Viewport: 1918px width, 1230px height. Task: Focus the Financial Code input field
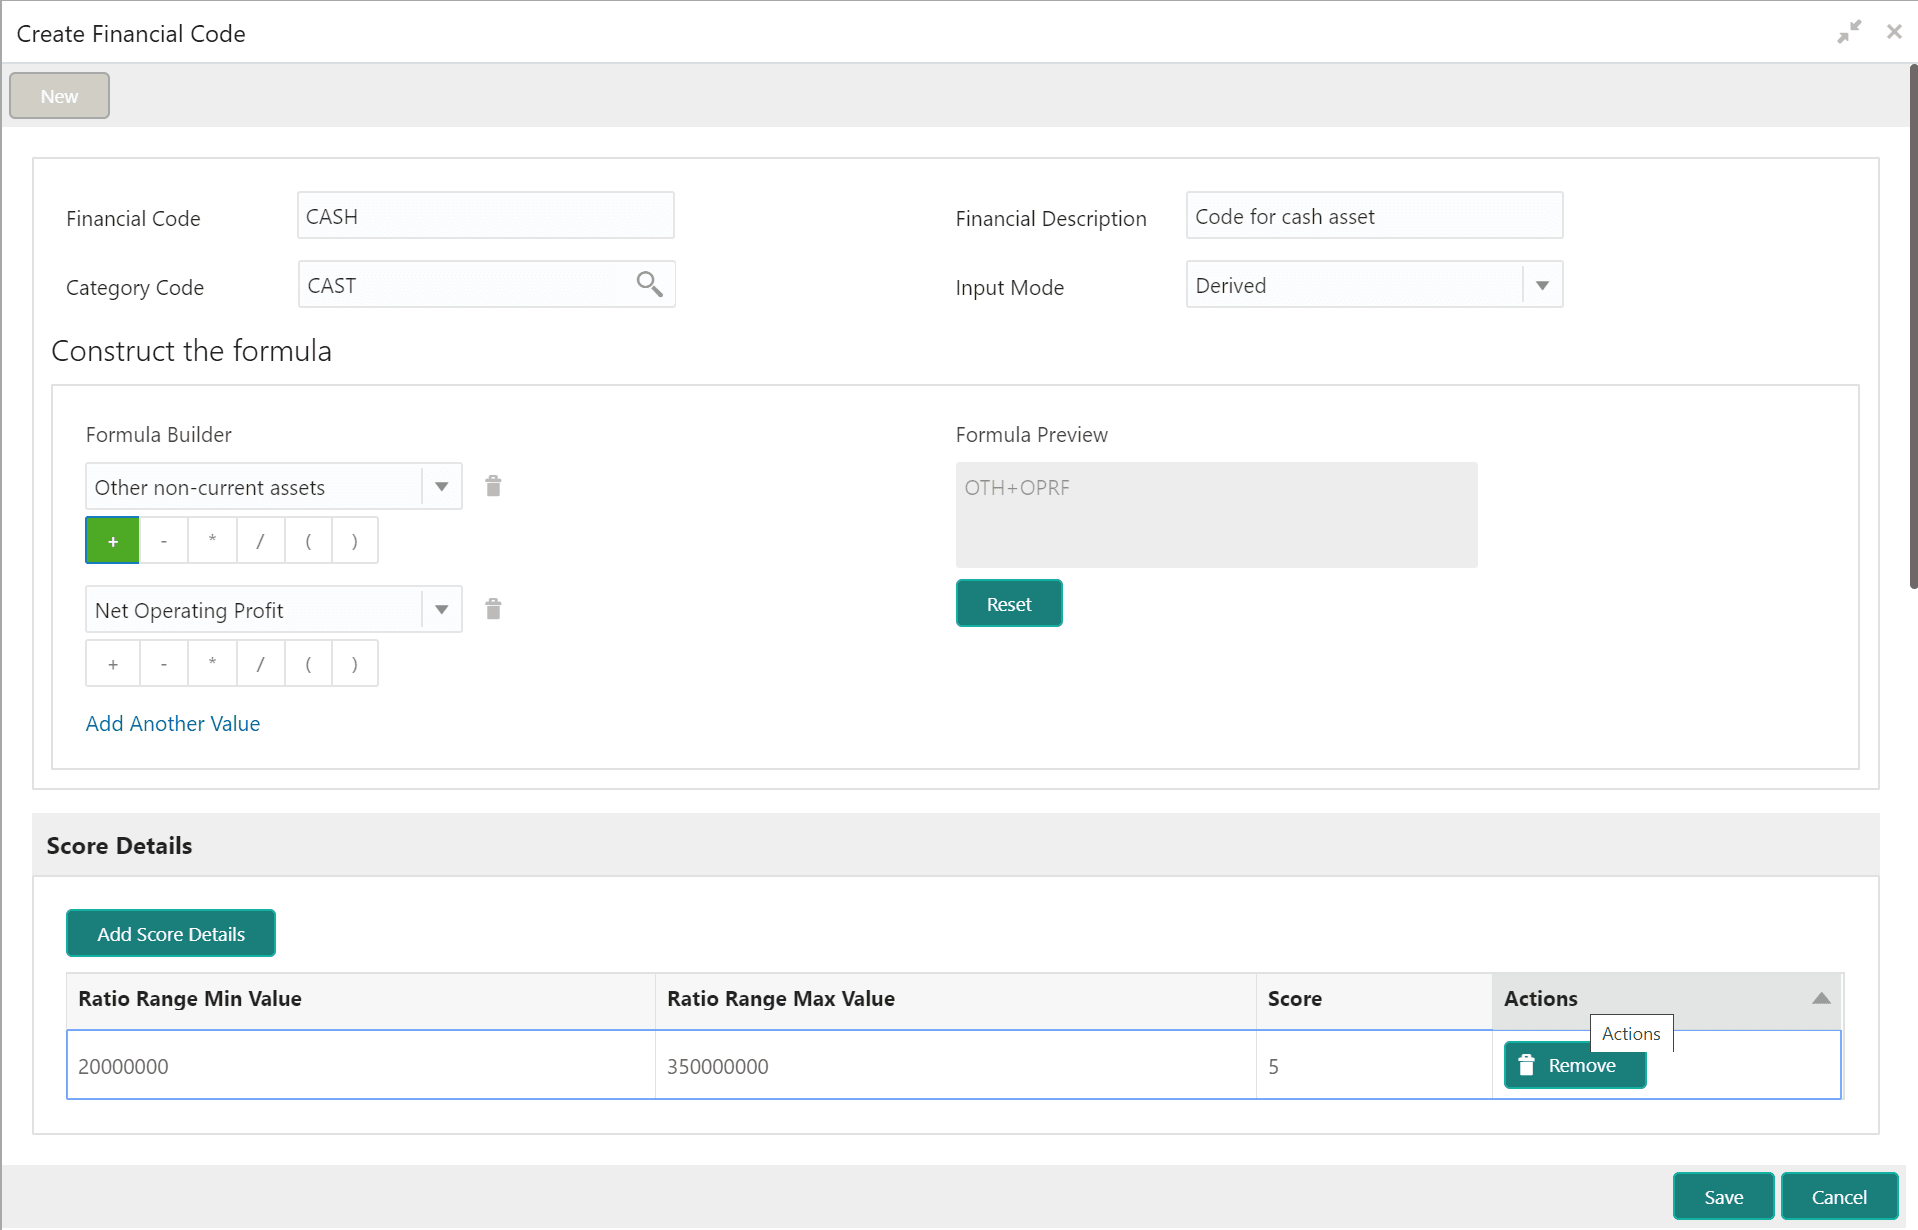point(486,216)
